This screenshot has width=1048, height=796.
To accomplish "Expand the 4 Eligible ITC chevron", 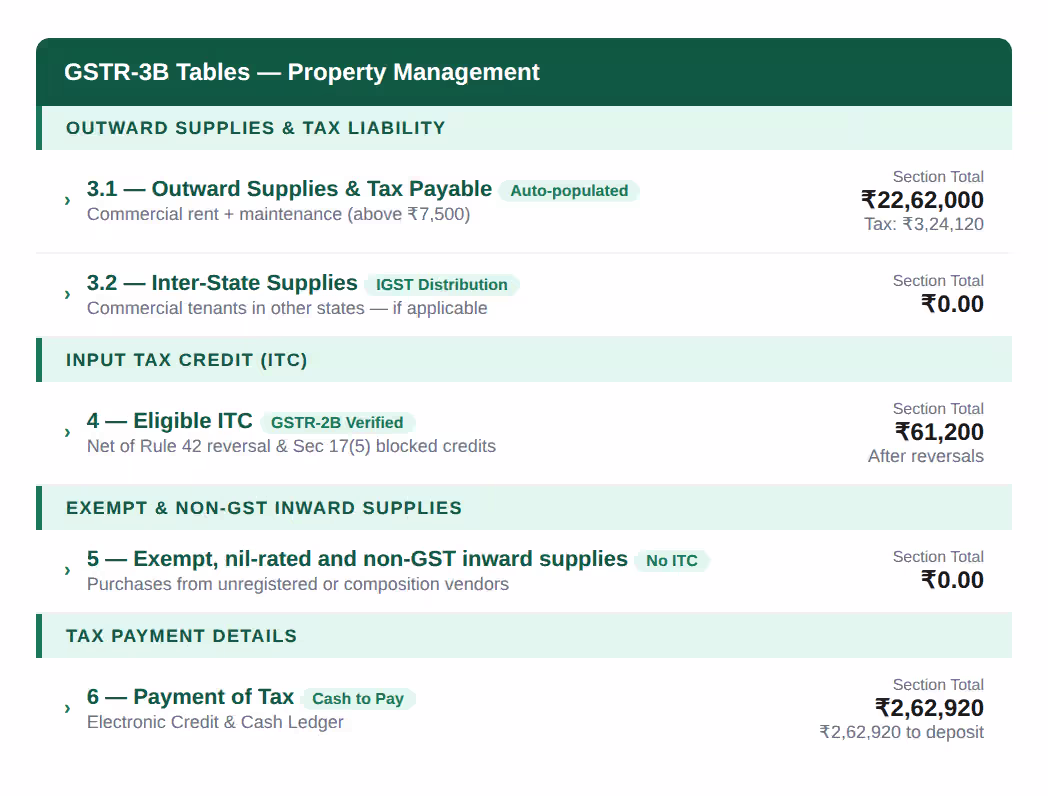I will 68,432.
